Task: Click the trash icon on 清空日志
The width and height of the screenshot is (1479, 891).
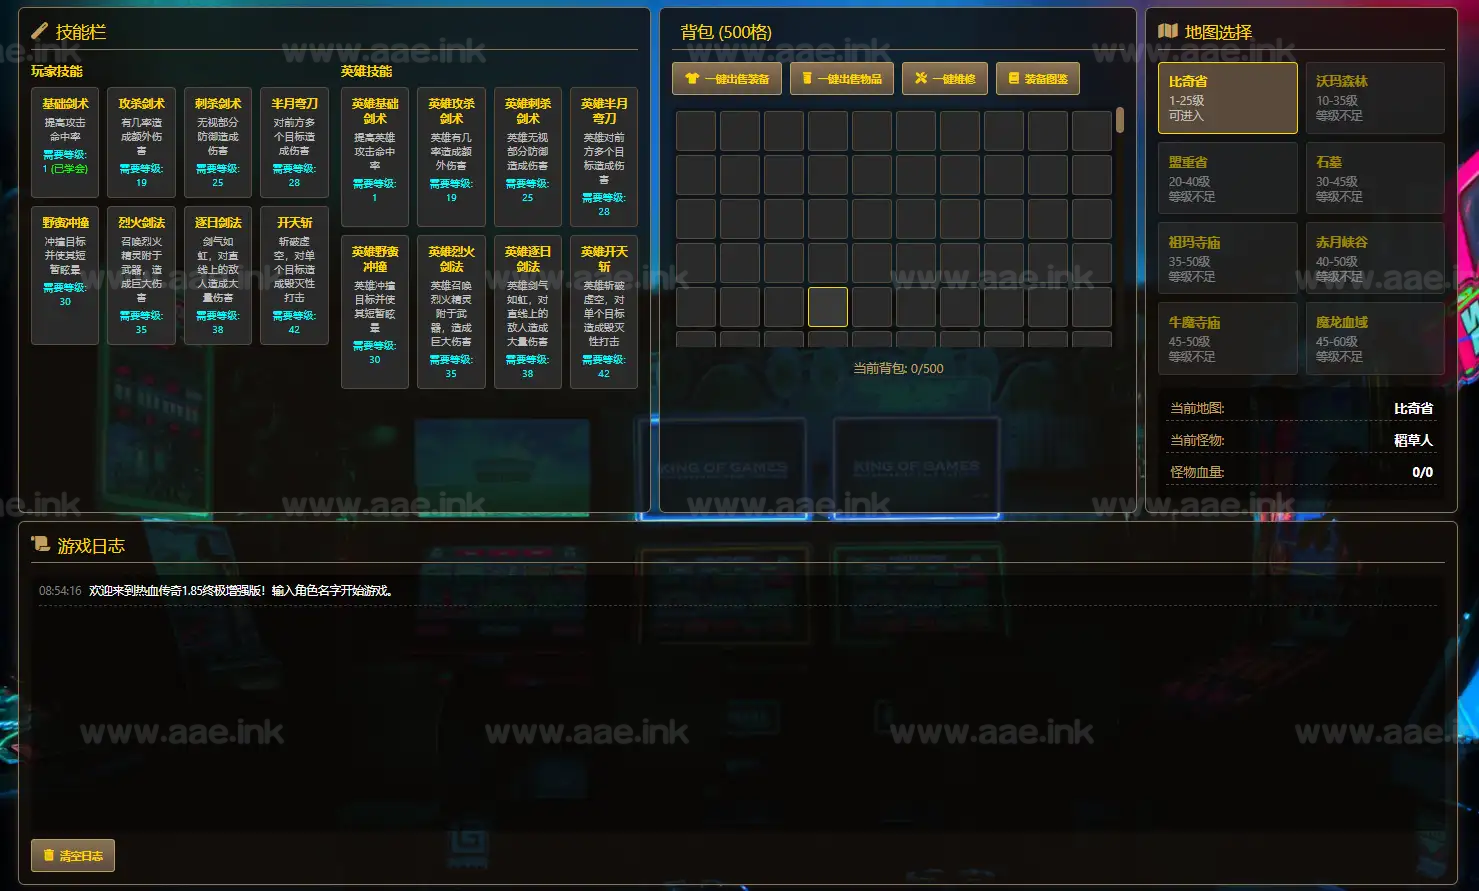Action: (x=49, y=856)
